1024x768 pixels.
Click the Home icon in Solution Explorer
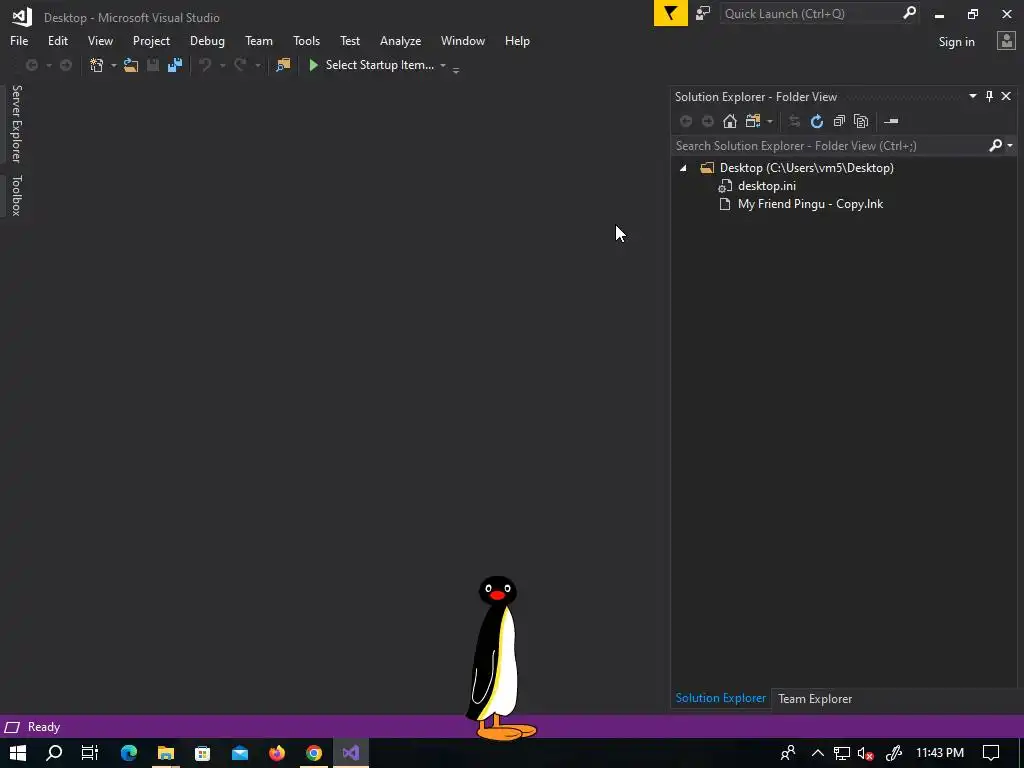pyautogui.click(x=729, y=121)
